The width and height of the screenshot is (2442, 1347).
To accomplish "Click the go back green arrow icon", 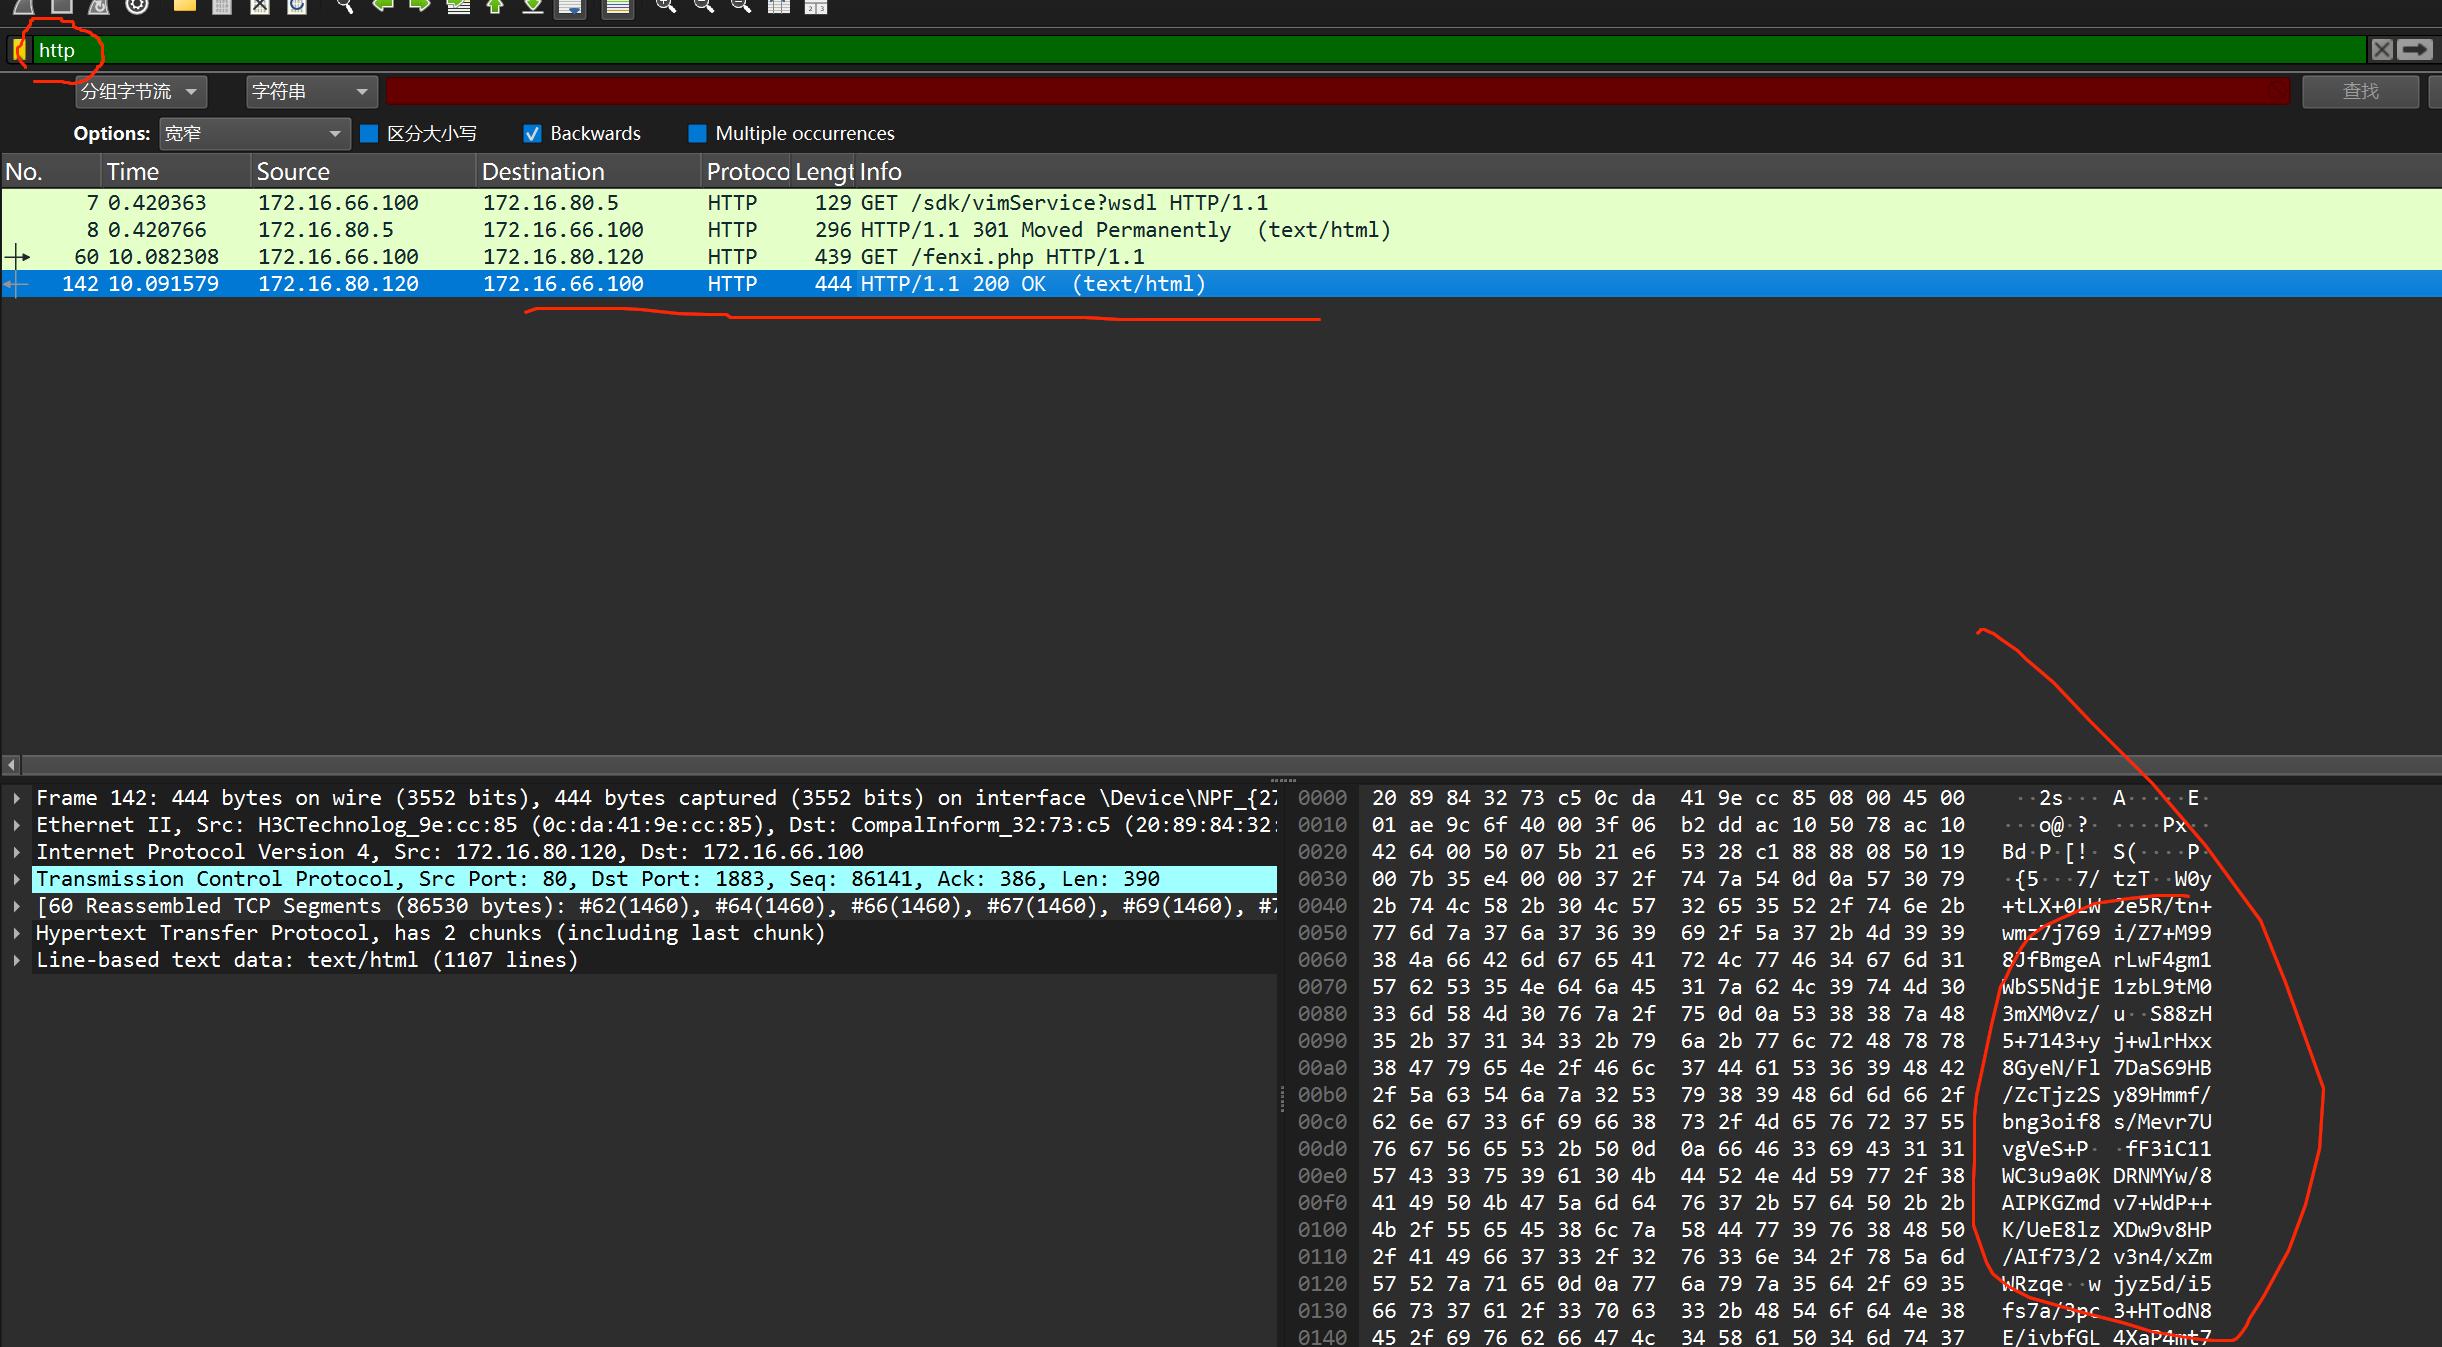I will [x=382, y=6].
